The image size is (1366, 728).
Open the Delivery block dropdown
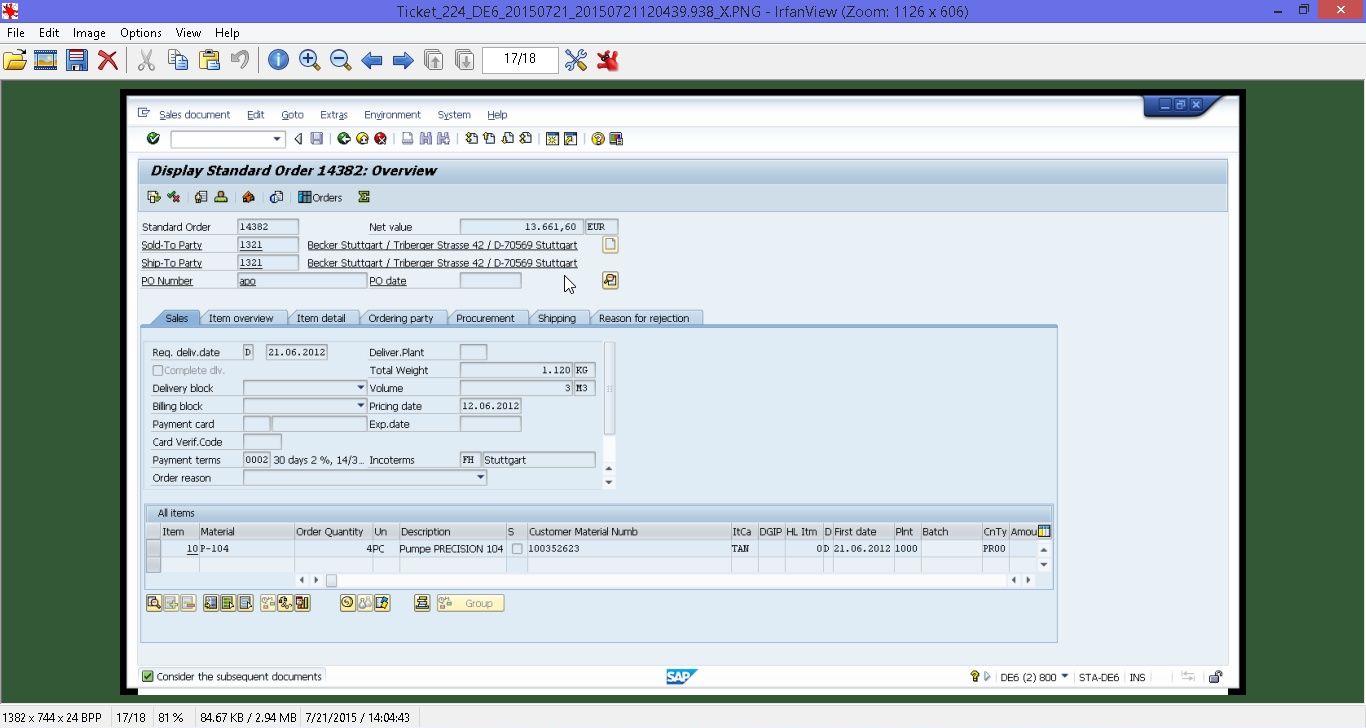point(361,388)
